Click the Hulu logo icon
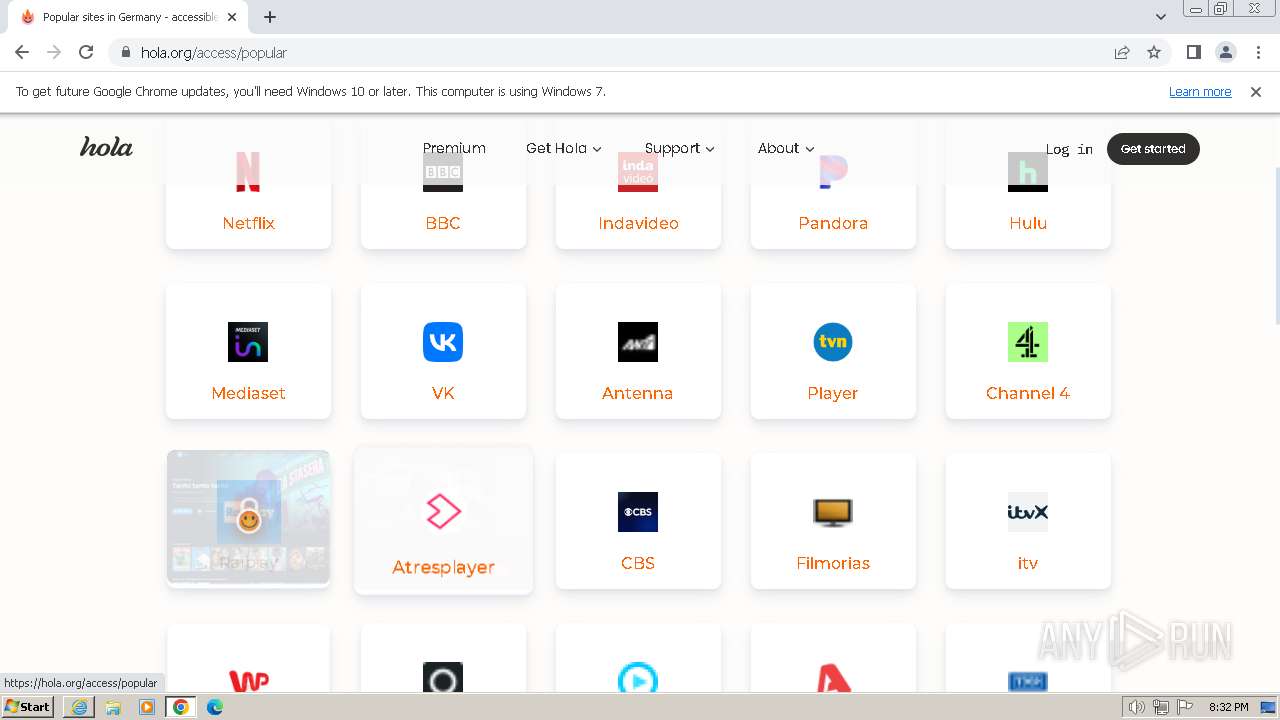1280x720 pixels. tap(1028, 172)
